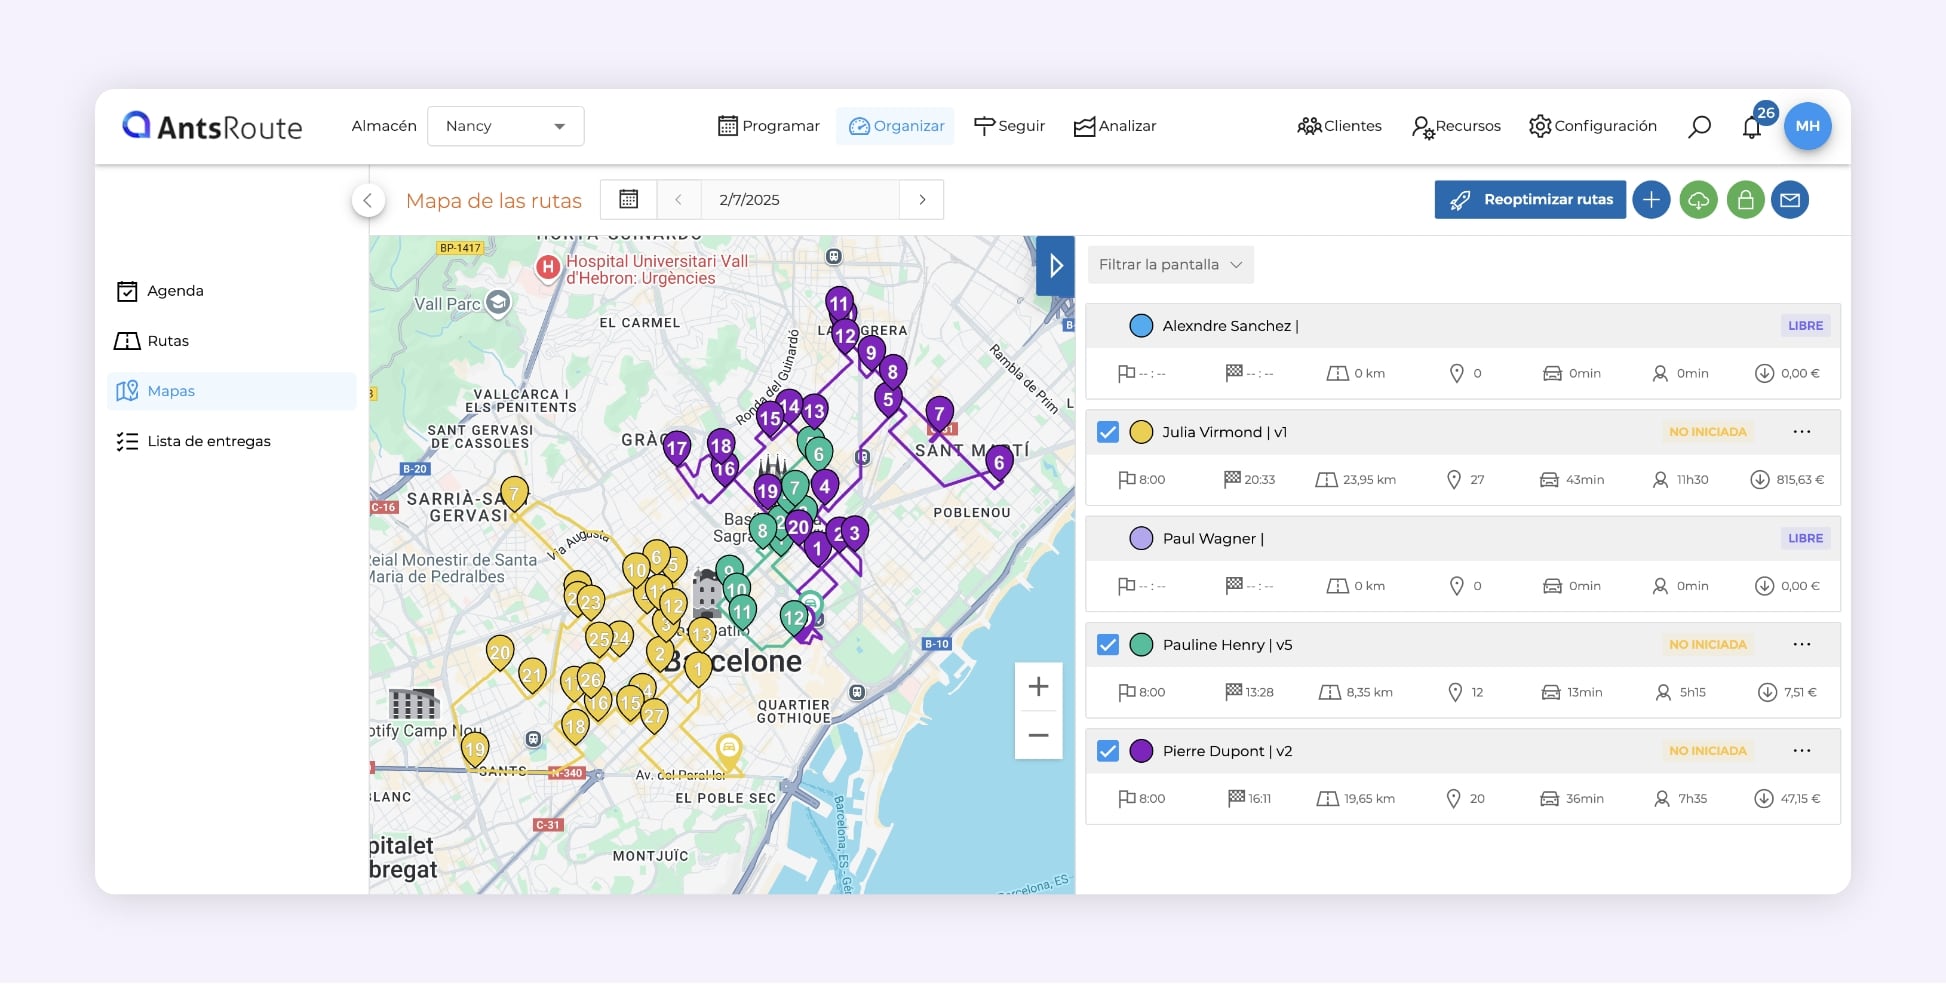Click the notifications bell icon
Screen dimensions: 1946x984
1752,127
